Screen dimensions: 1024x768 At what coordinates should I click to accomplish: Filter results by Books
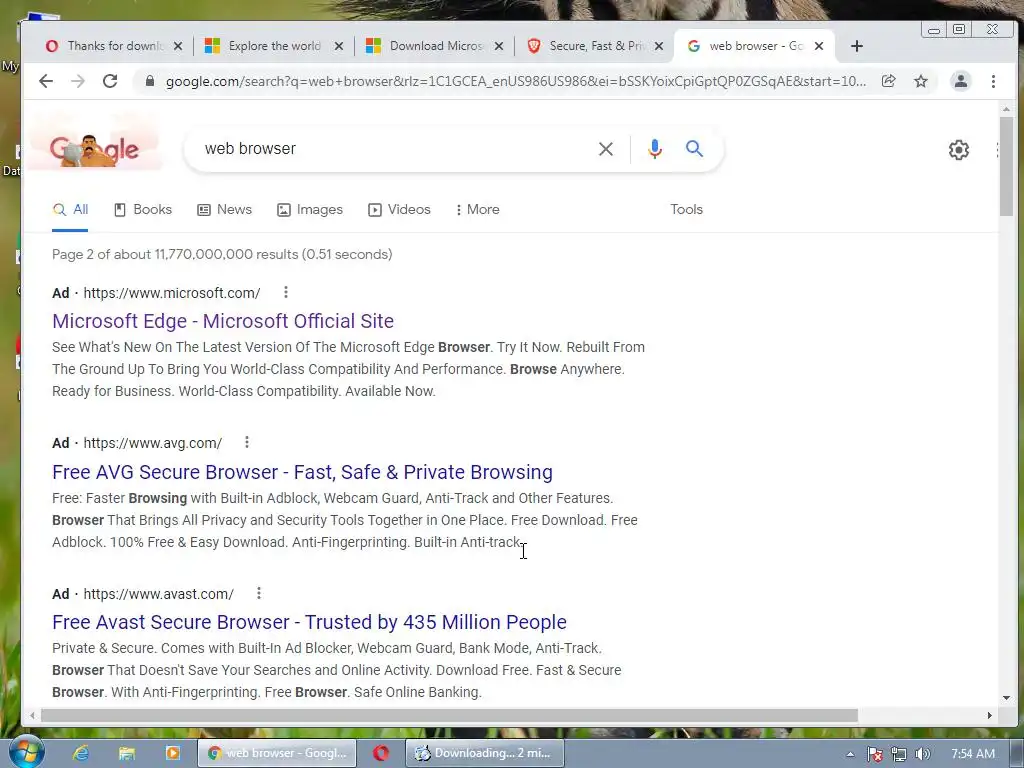click(x=143, y=210)
